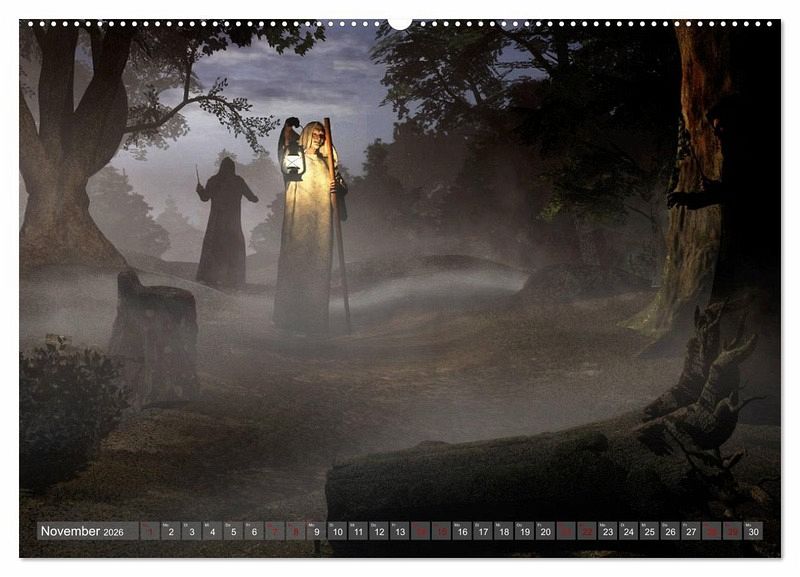Image resolution: width=800 pixels, height=577 pixels.
Task: Click the glowing lantern held by the figure
Action: click(293, 164)
